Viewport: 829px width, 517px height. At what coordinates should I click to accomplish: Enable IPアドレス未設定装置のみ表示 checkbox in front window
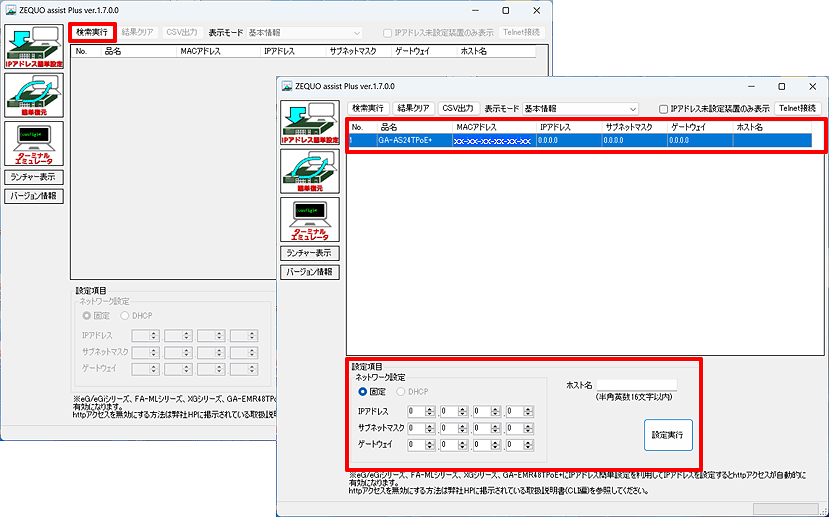click(663, 109)
